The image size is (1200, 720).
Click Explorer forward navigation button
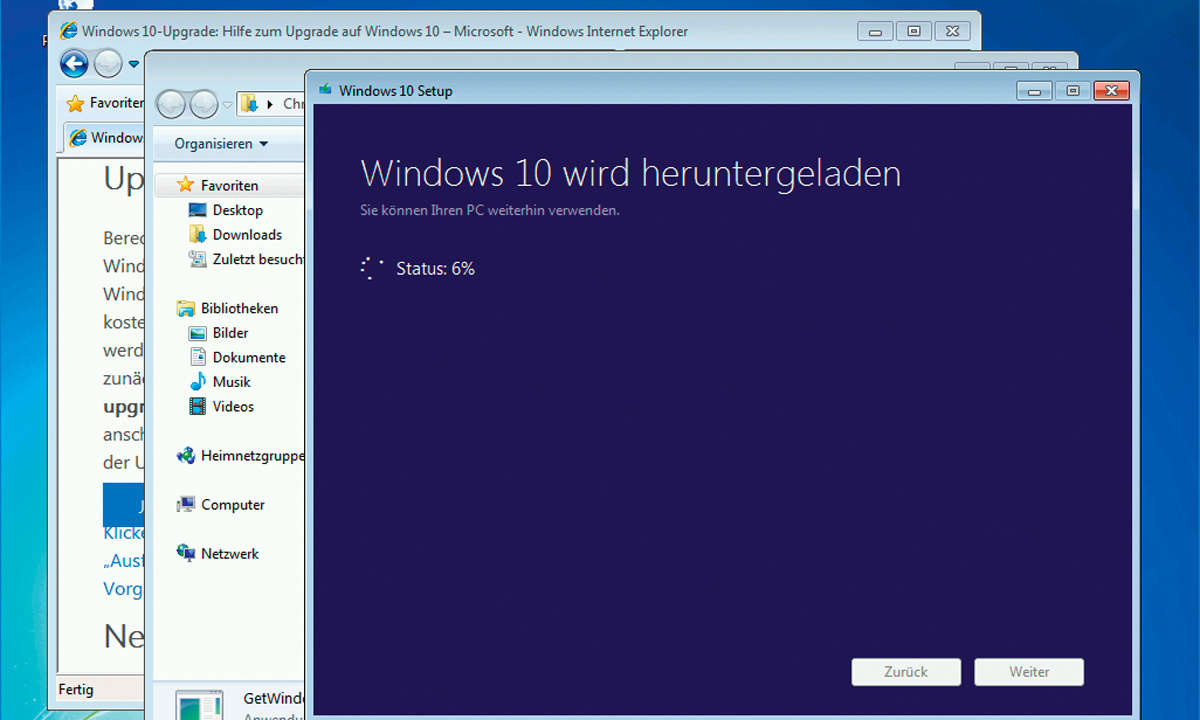204,103
